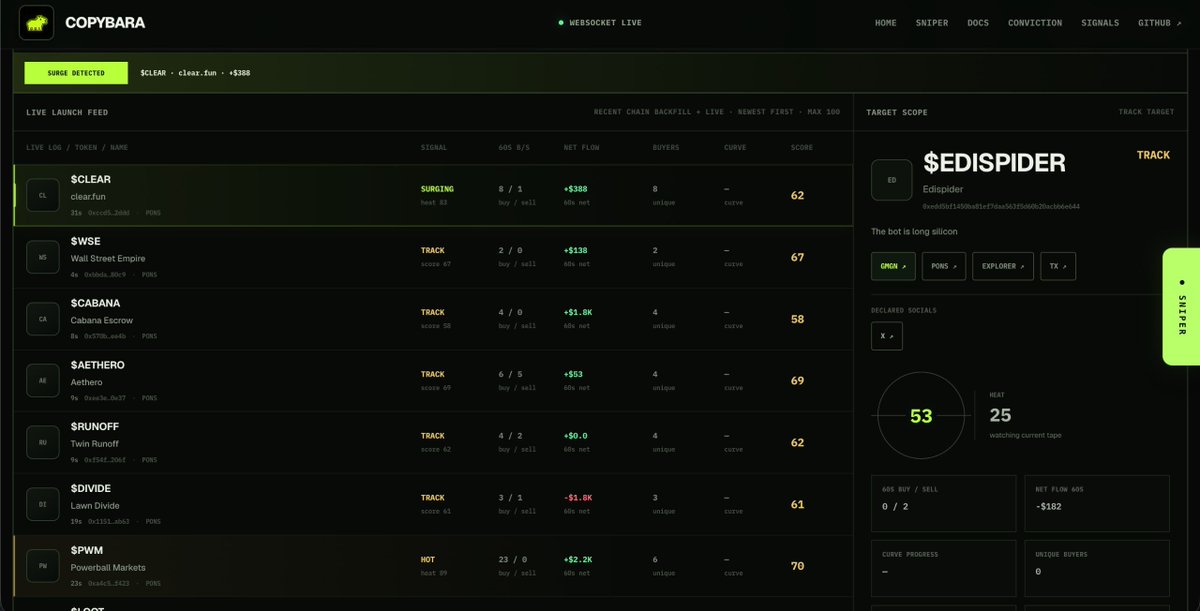Click the UNIQUE BUYERS stat card
1200x611 pixels.
(x=1097, y=568)
